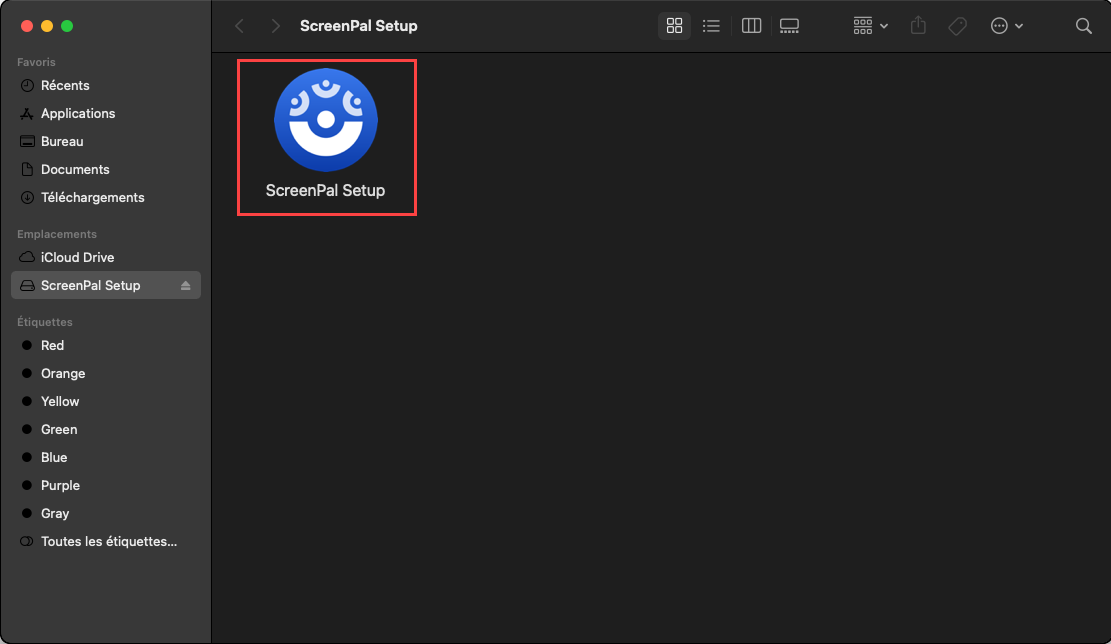Click the Étiquettes section header
This screenshot has height=644, width=1111.
45,322
